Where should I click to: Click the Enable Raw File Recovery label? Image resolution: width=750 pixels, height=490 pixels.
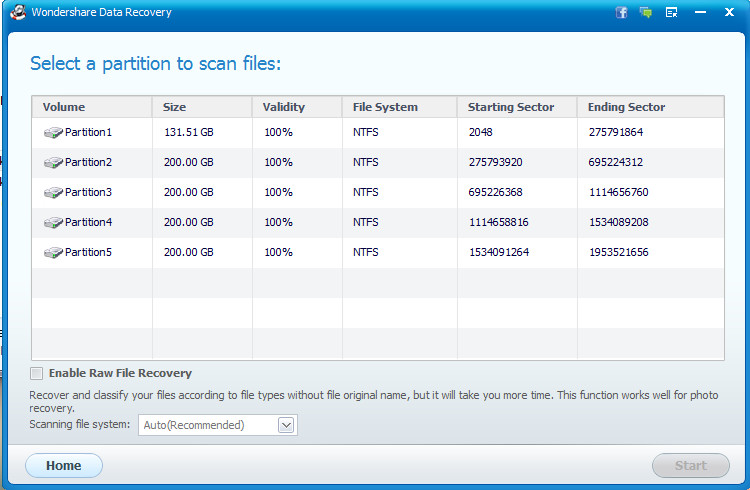120,373
